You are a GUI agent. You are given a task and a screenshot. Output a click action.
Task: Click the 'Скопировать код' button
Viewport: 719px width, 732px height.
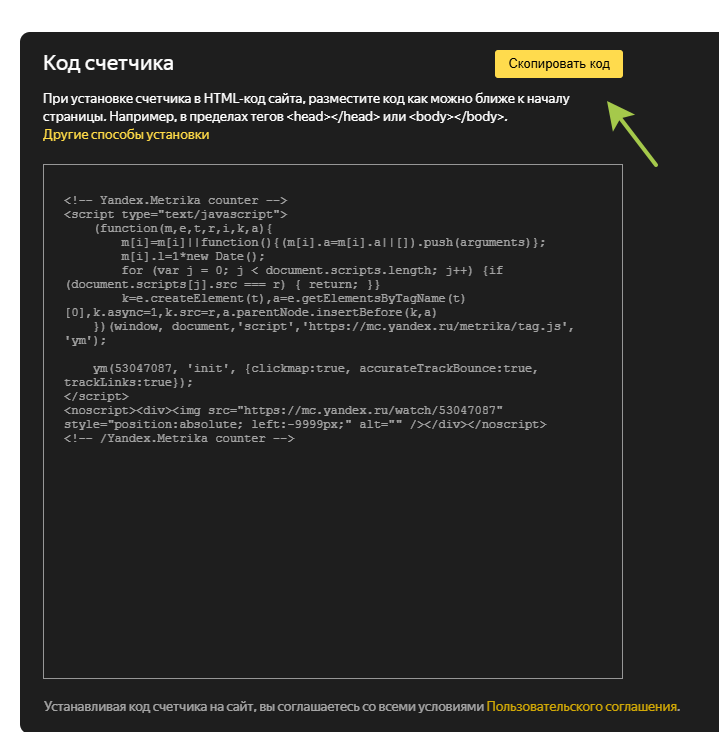tap(558, 64)
